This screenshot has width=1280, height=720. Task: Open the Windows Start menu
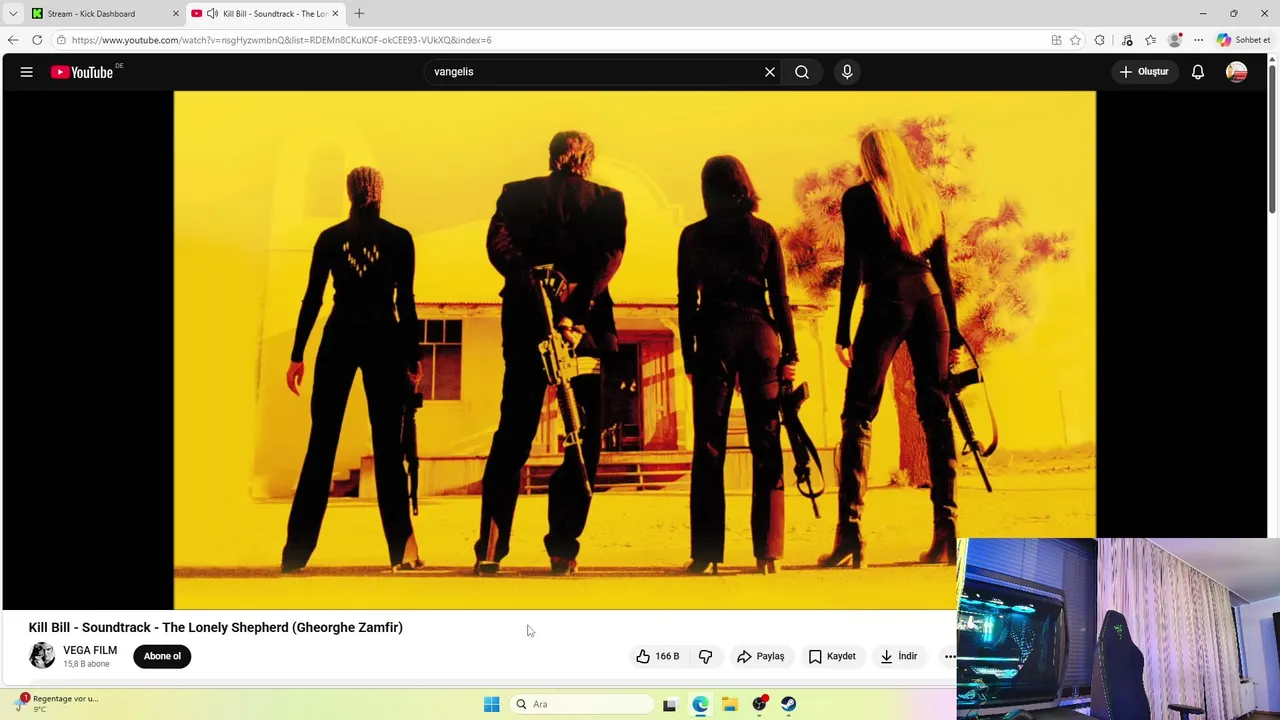491,704
